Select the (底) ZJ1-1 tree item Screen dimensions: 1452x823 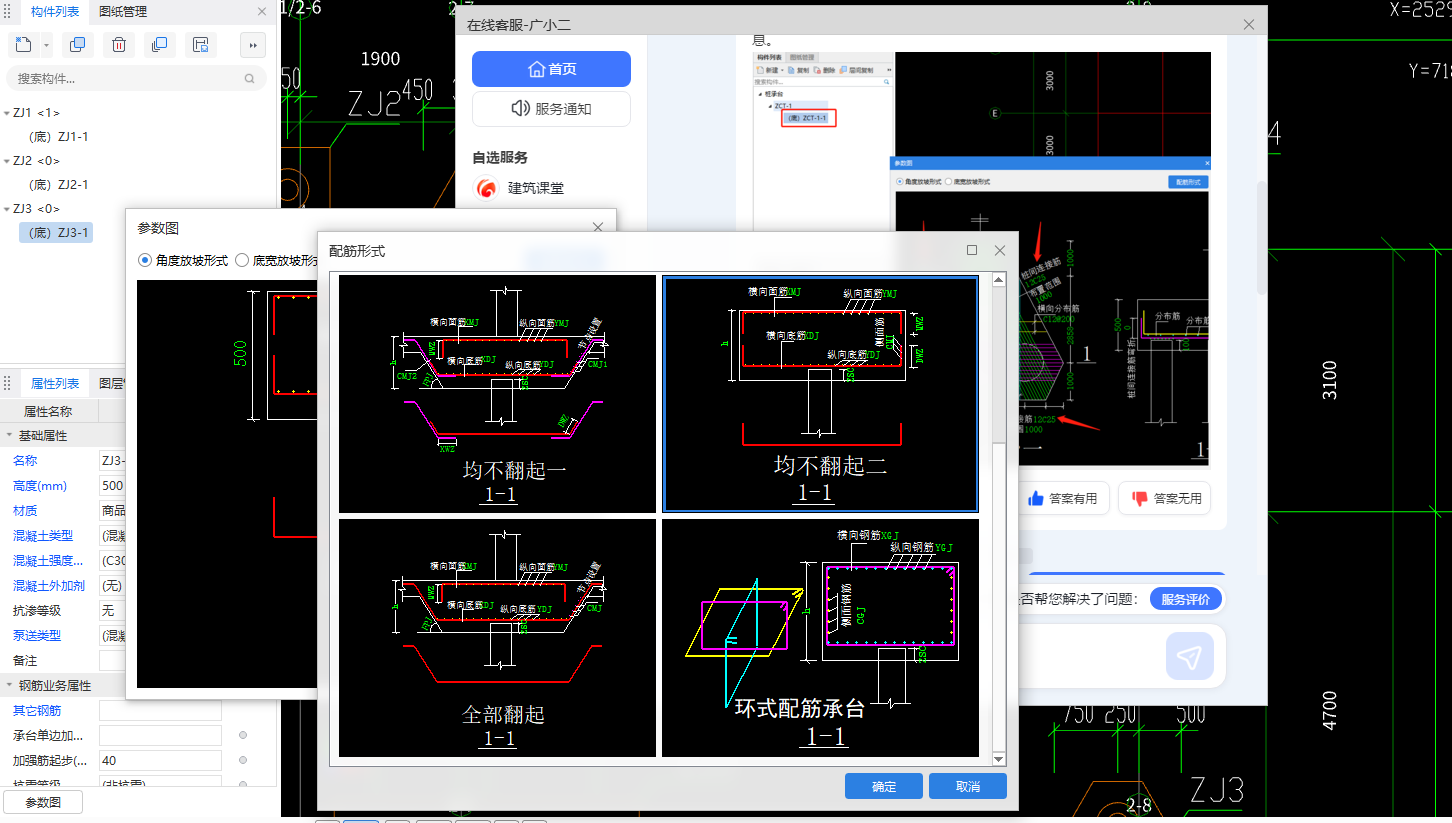[58, 137]
